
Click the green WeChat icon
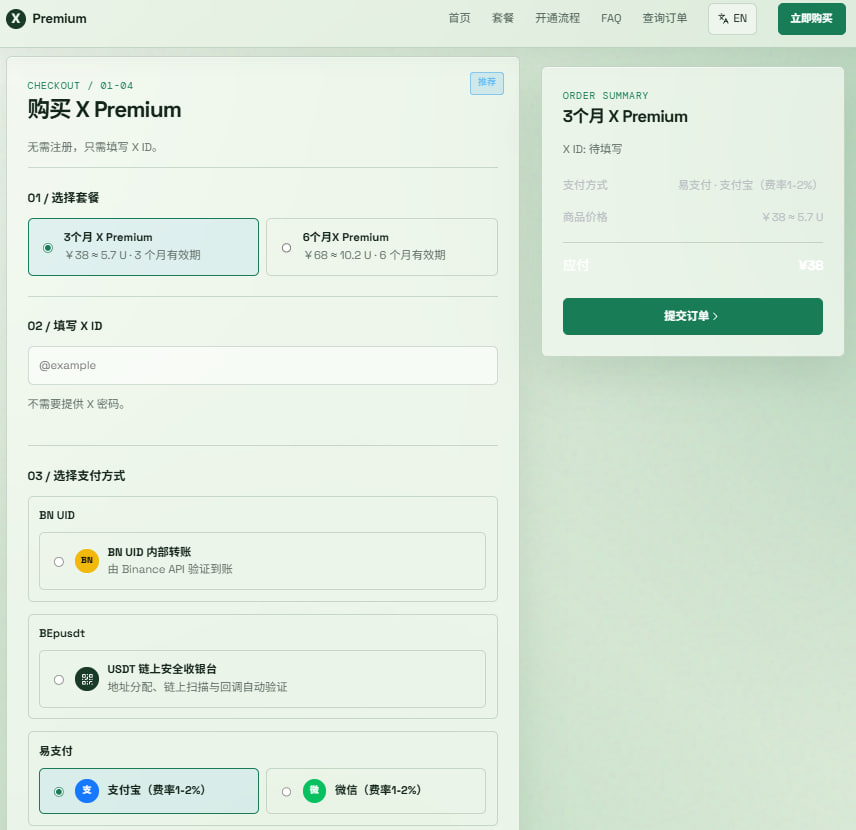point(314,790)
